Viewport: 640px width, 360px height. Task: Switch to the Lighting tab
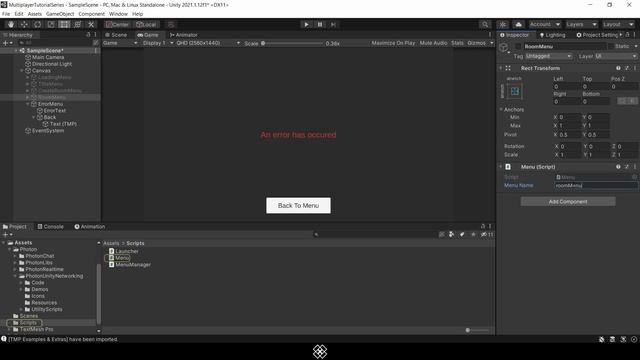[x=552, y=35]
